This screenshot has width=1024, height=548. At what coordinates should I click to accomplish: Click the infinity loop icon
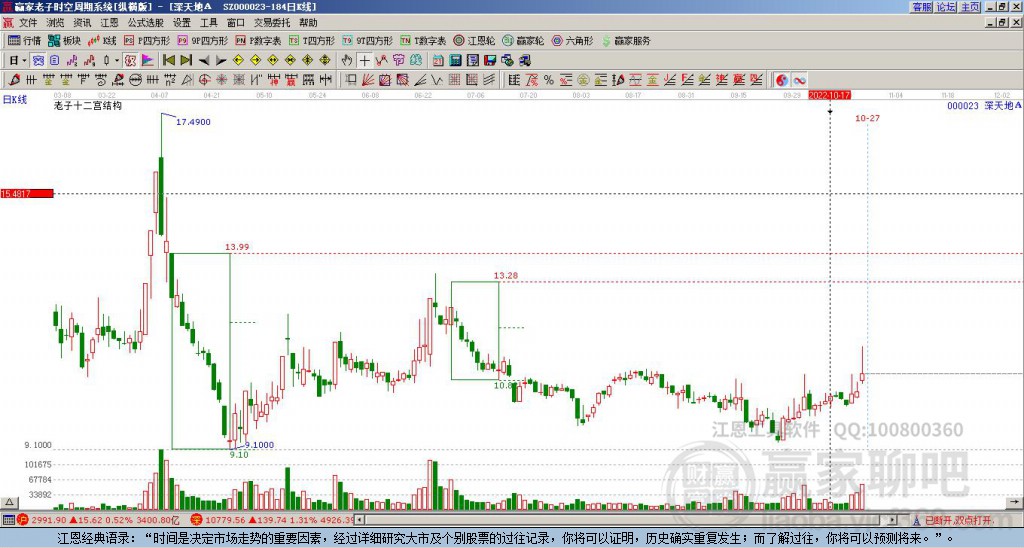pos(799,80)
